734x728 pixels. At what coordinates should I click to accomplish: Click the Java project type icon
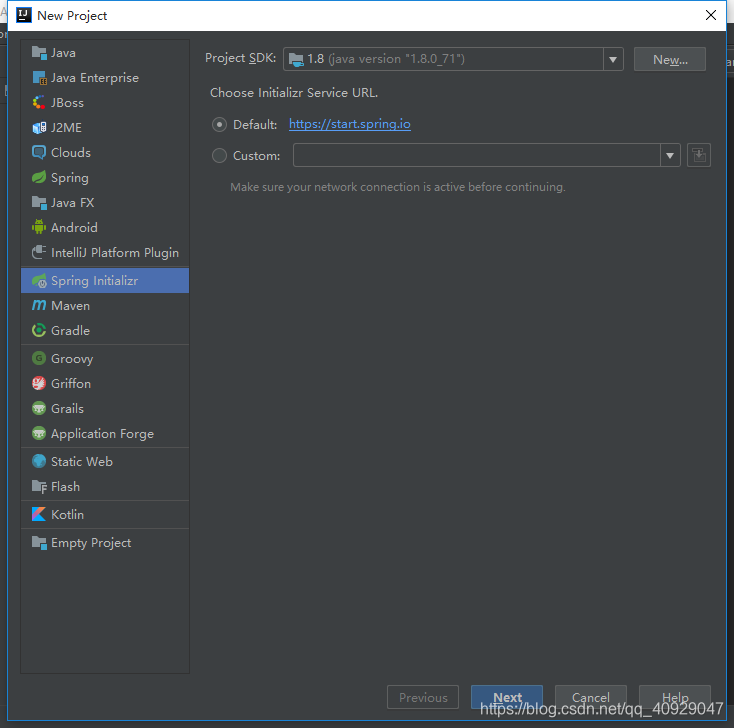(39, 53)
